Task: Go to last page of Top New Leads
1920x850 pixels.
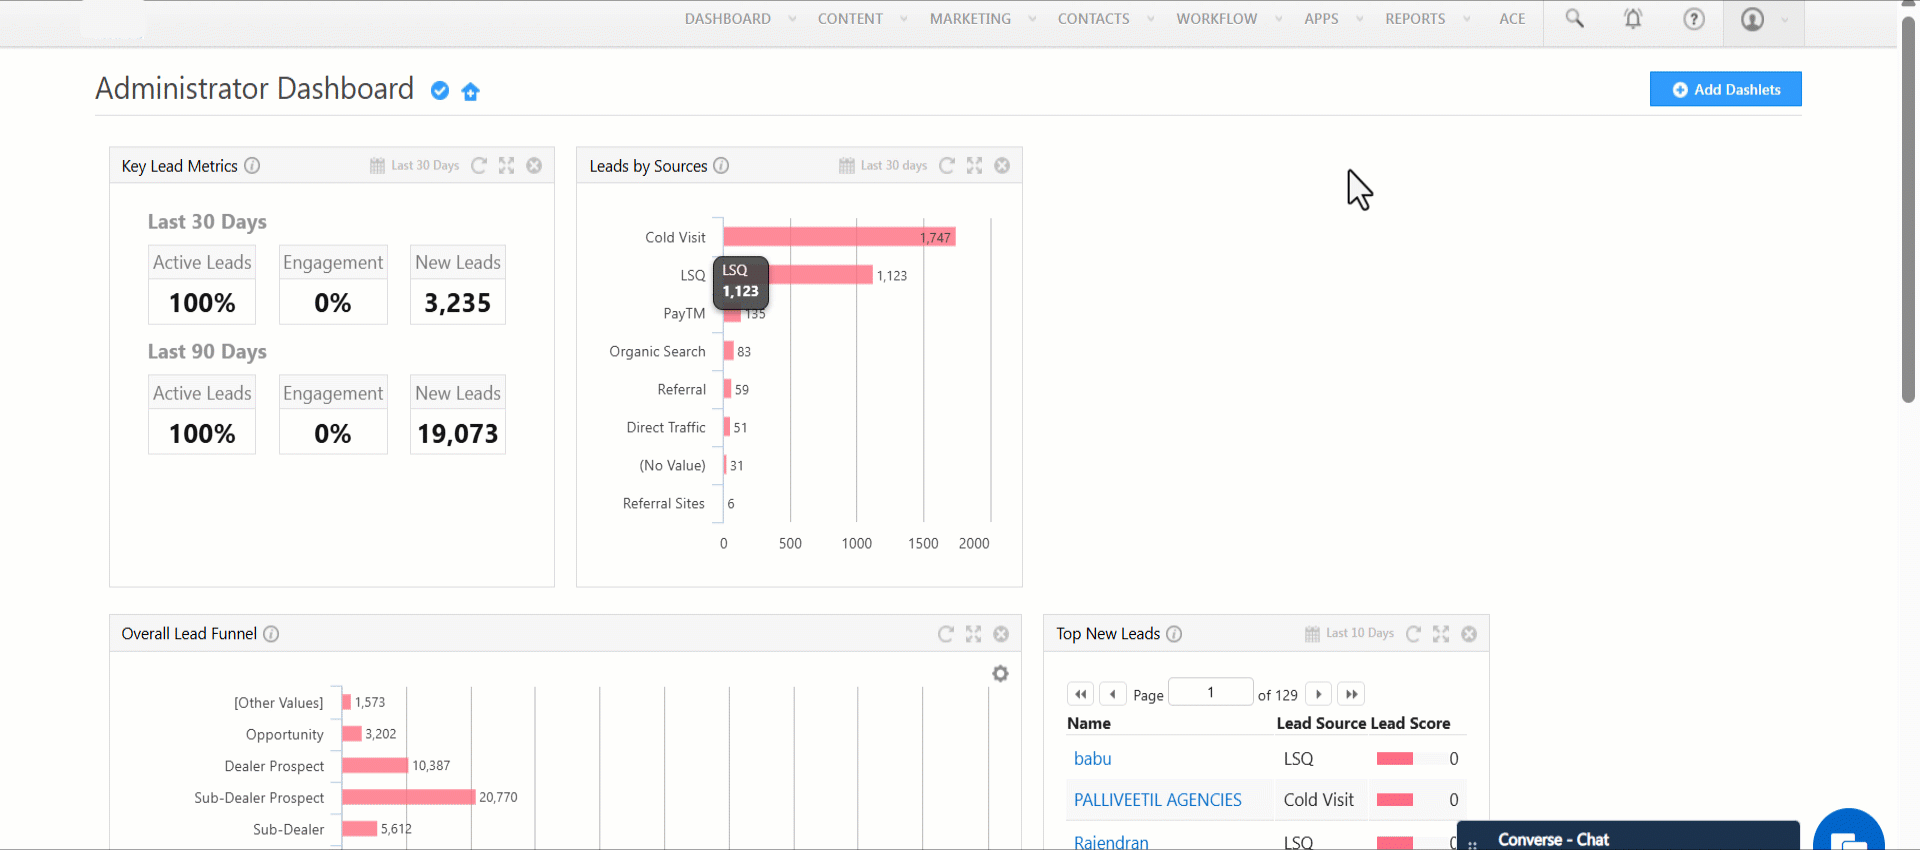Action: coord(1351,694)
